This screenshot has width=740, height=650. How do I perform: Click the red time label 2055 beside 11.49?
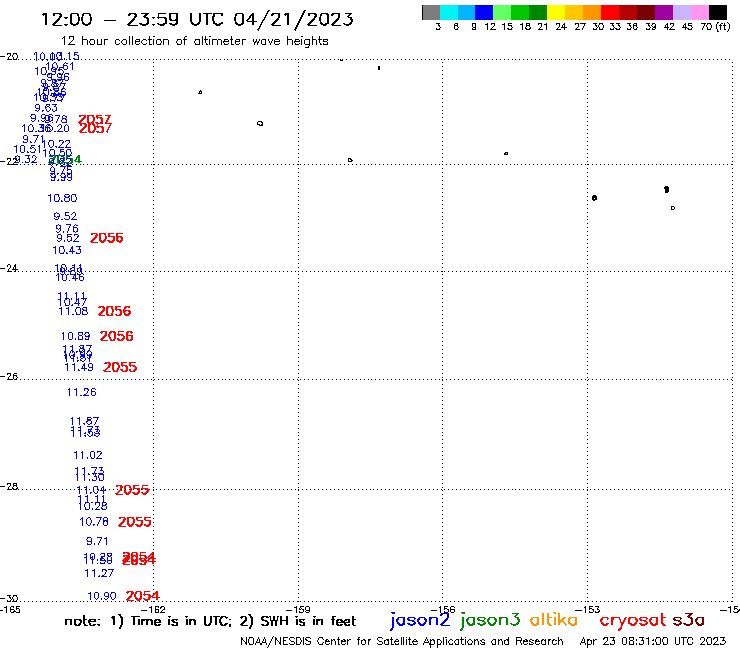coord(120,367)
